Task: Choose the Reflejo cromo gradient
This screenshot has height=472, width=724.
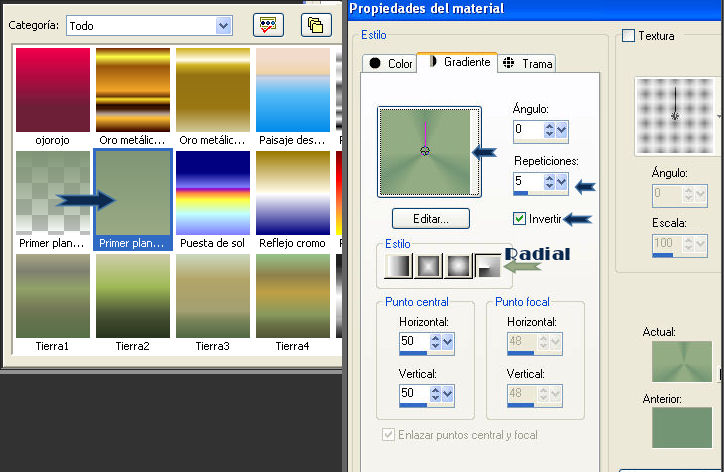Action: 293,193
